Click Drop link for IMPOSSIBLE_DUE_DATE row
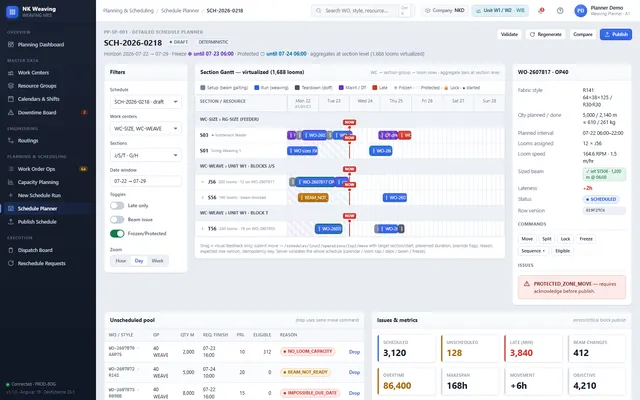The width and height of the screenshot is (640, 400). pyautogui.click(x=354, y=393)
